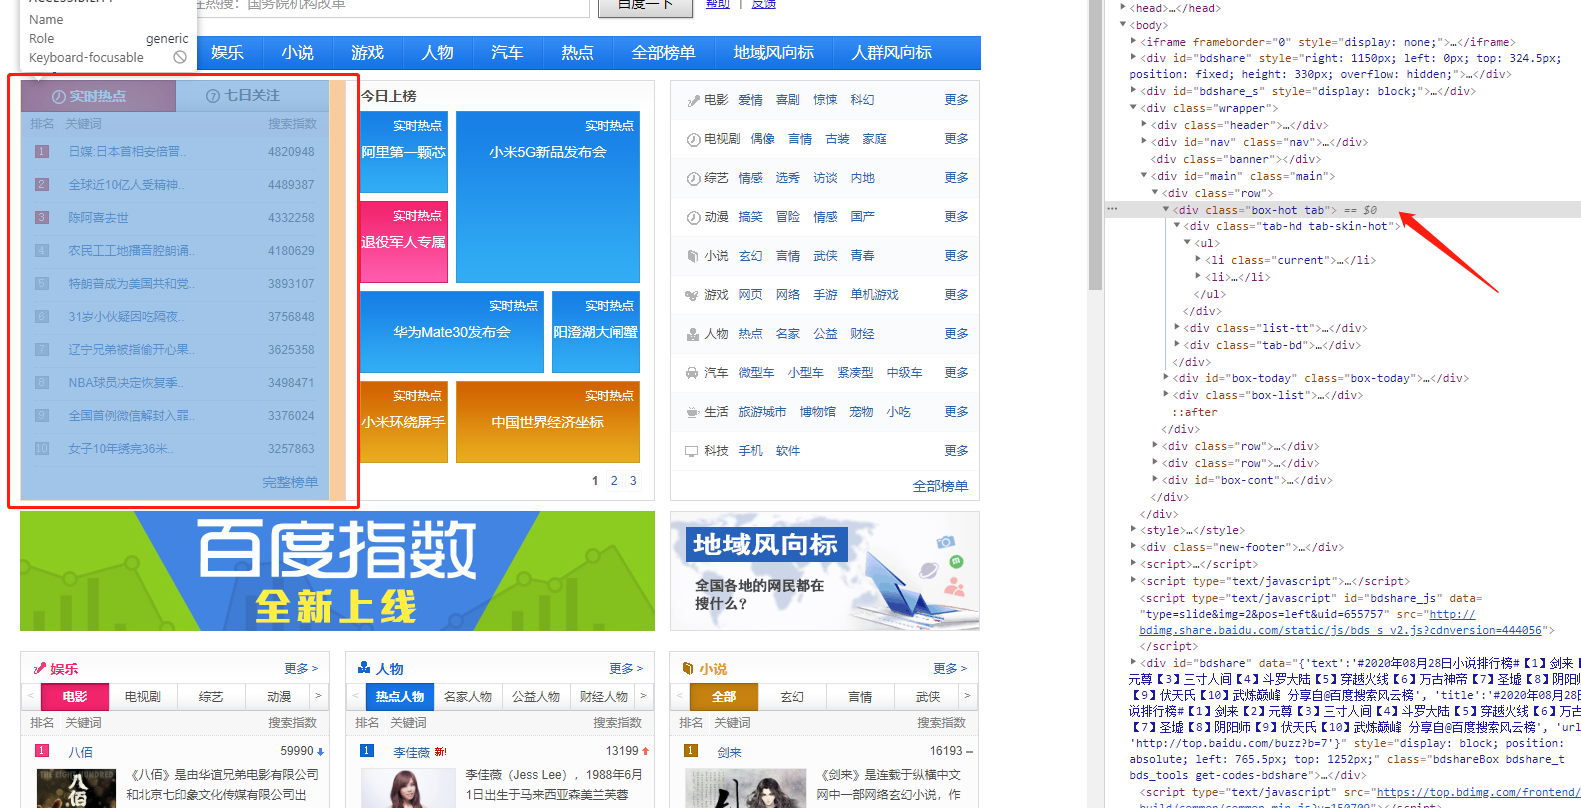Collapse the body element in DevTools

tap(1123, 25)
